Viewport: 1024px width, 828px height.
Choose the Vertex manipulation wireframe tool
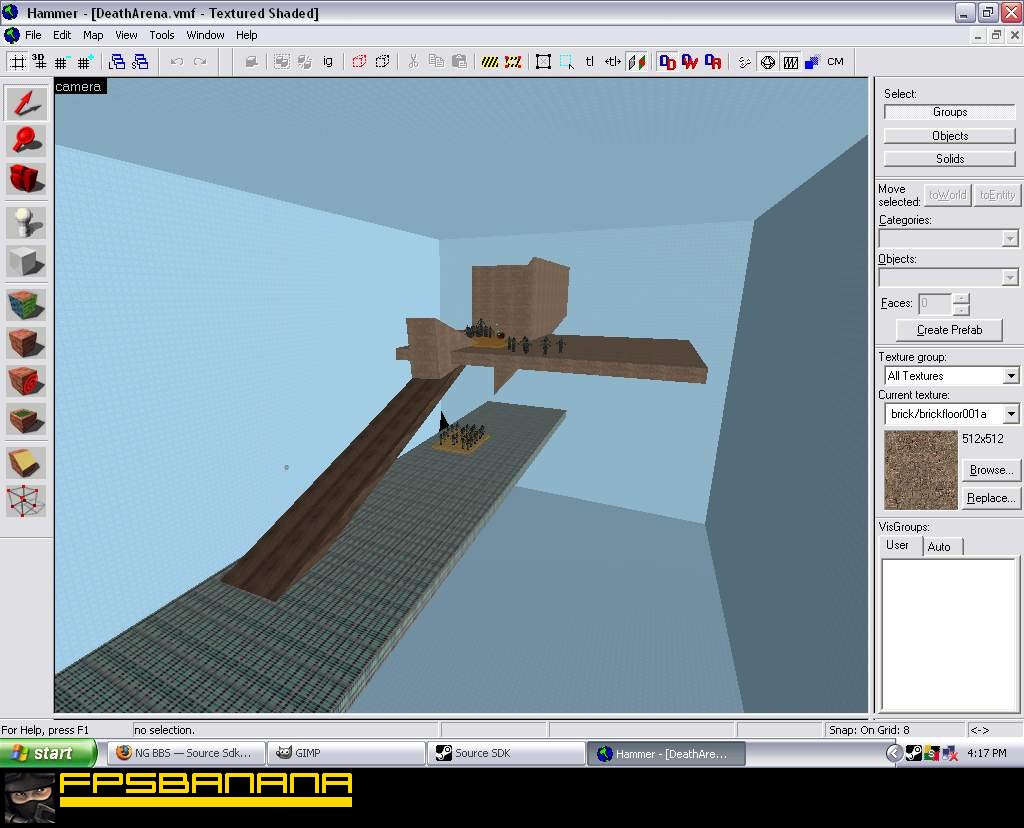pos(26,501)
